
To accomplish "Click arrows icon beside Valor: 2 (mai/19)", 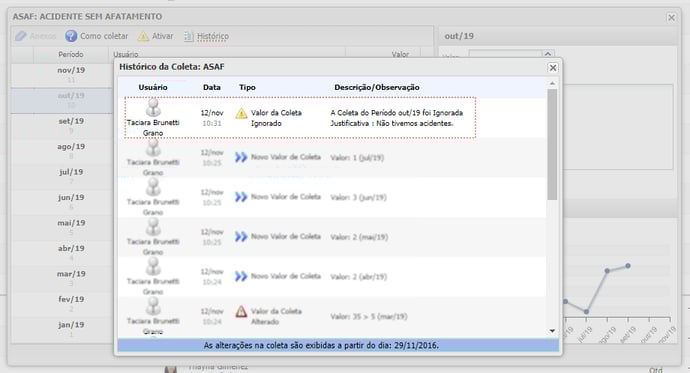I will 241,236.
